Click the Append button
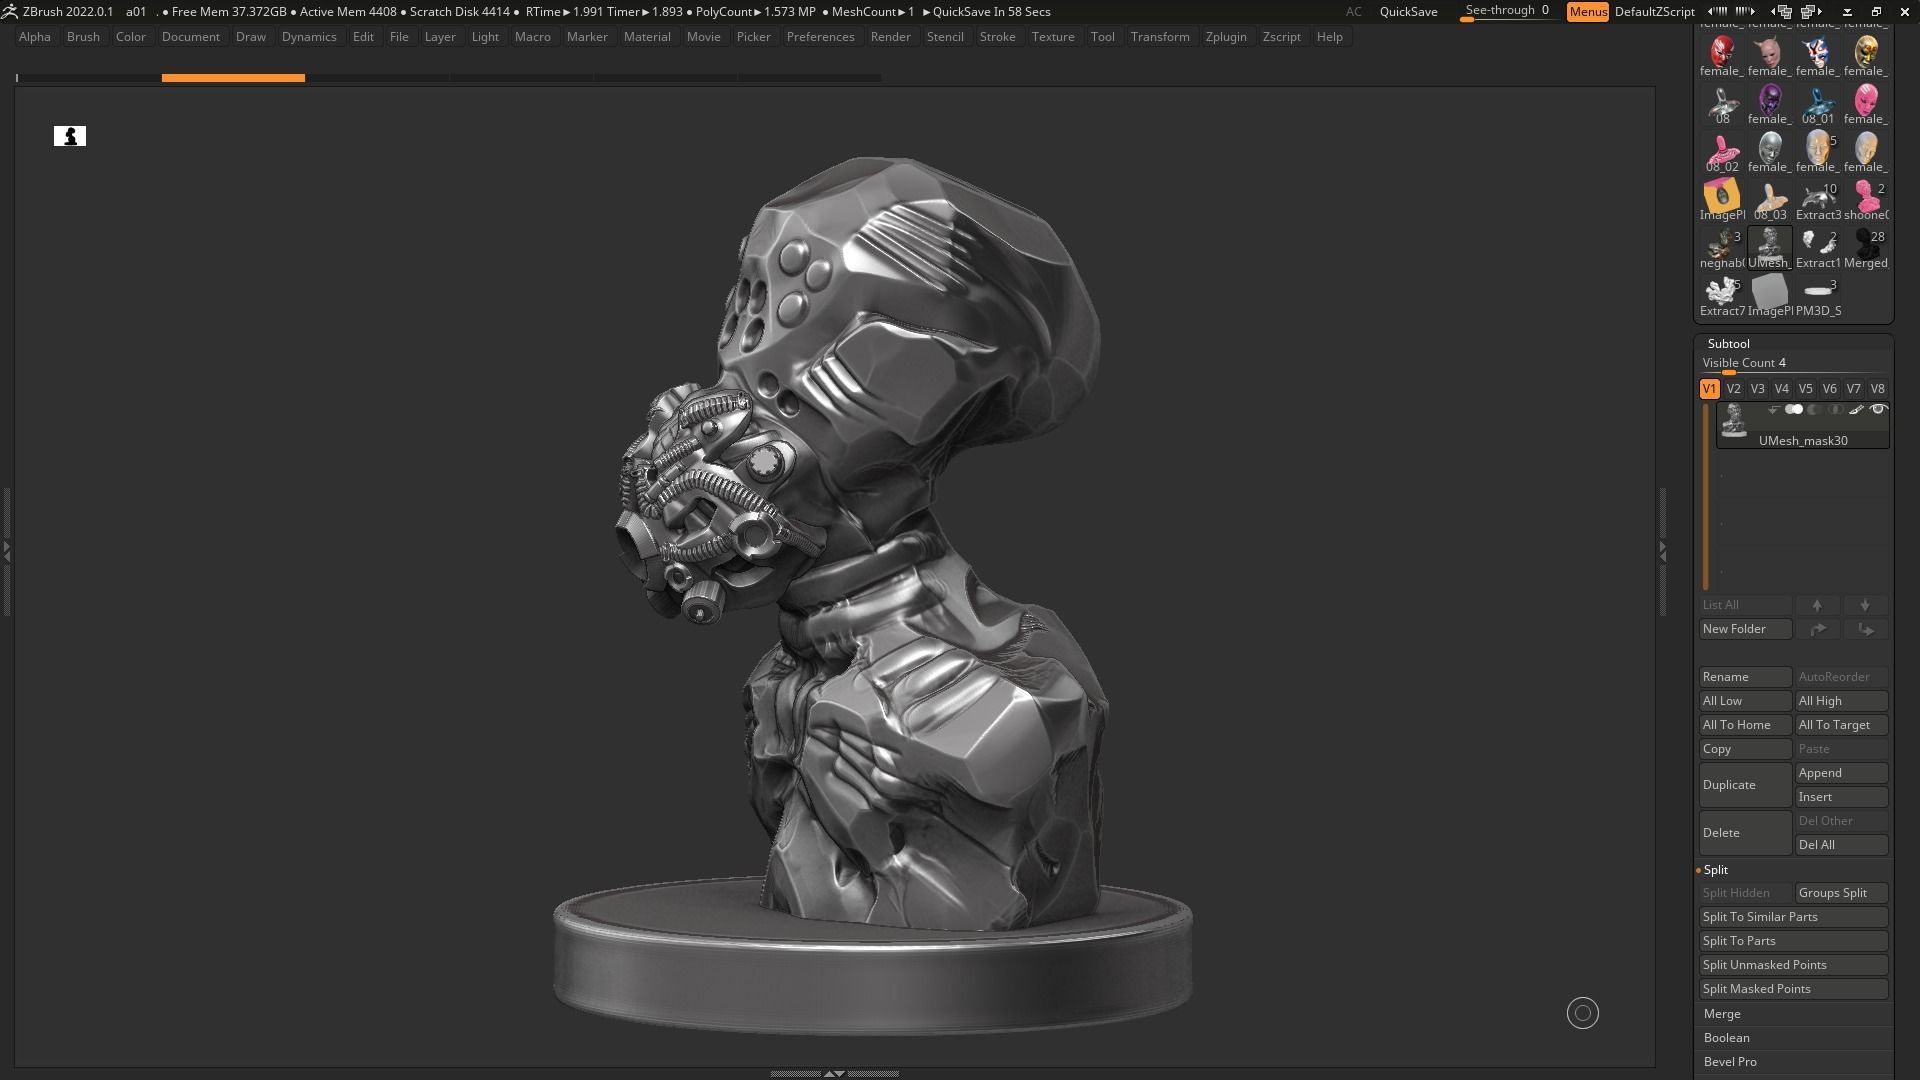 pyautogui.click(x=1841, y=773)
